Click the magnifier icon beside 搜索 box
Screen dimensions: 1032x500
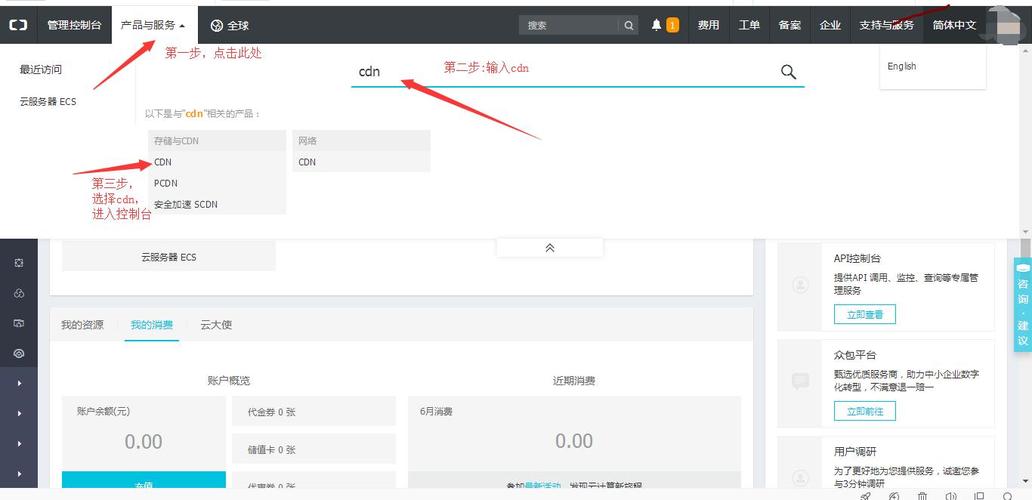[x=629, y=26]
